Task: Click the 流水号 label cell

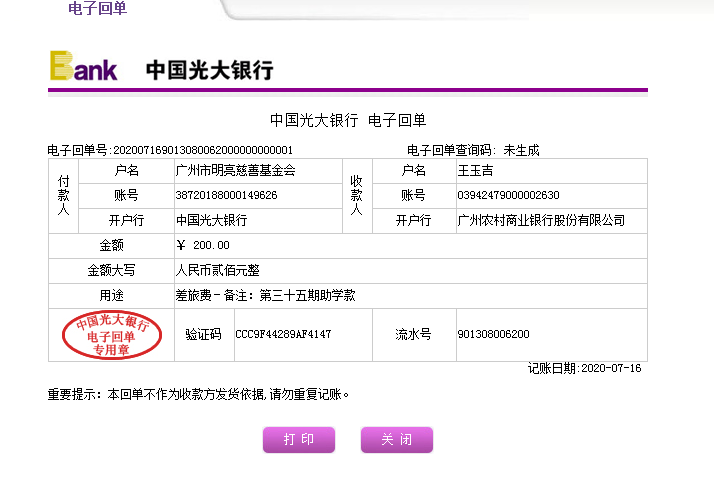Action: (x=414, y=335)
